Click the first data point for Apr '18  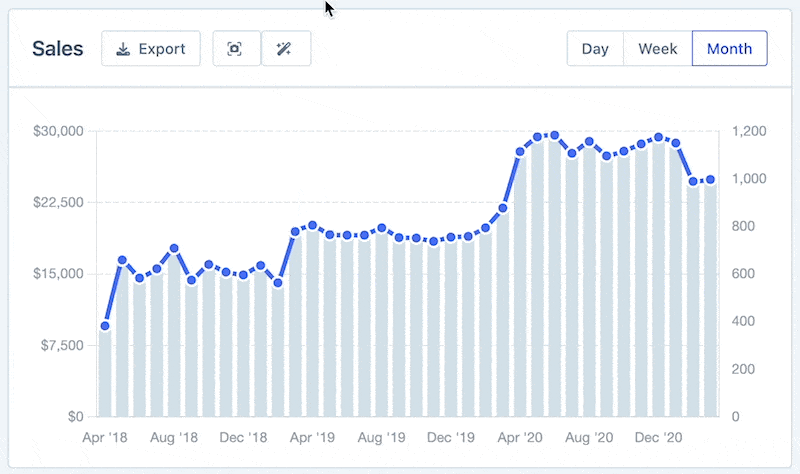pyautogui.click(x=105, y=326)
